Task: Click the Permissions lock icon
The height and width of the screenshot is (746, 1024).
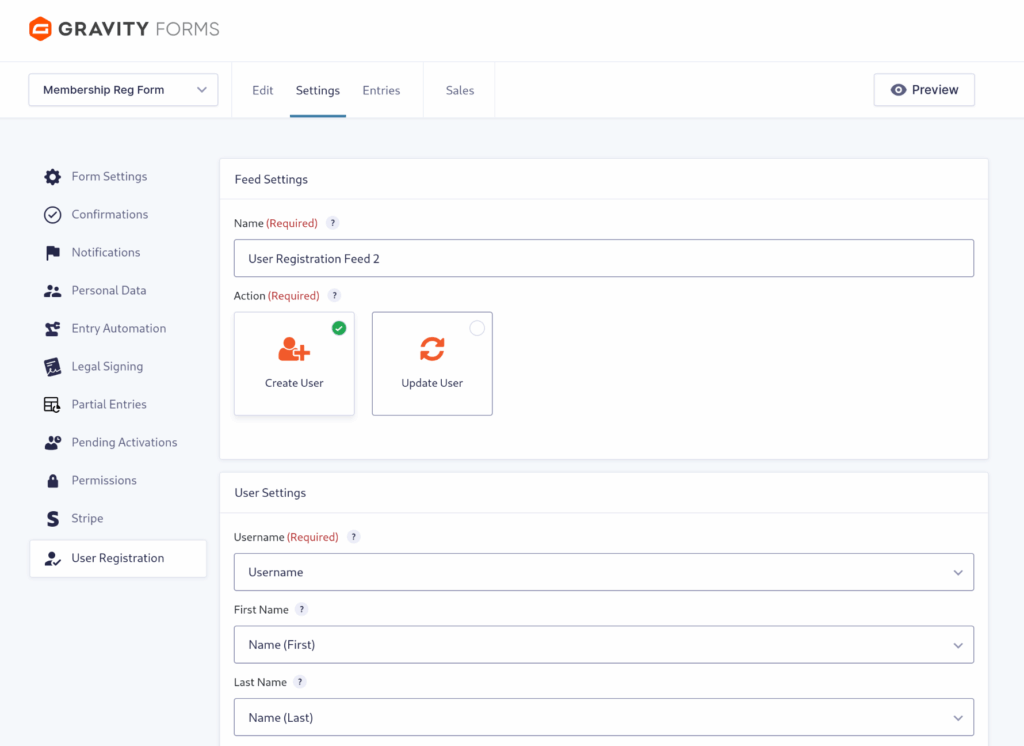Action: tap(52, 481)
